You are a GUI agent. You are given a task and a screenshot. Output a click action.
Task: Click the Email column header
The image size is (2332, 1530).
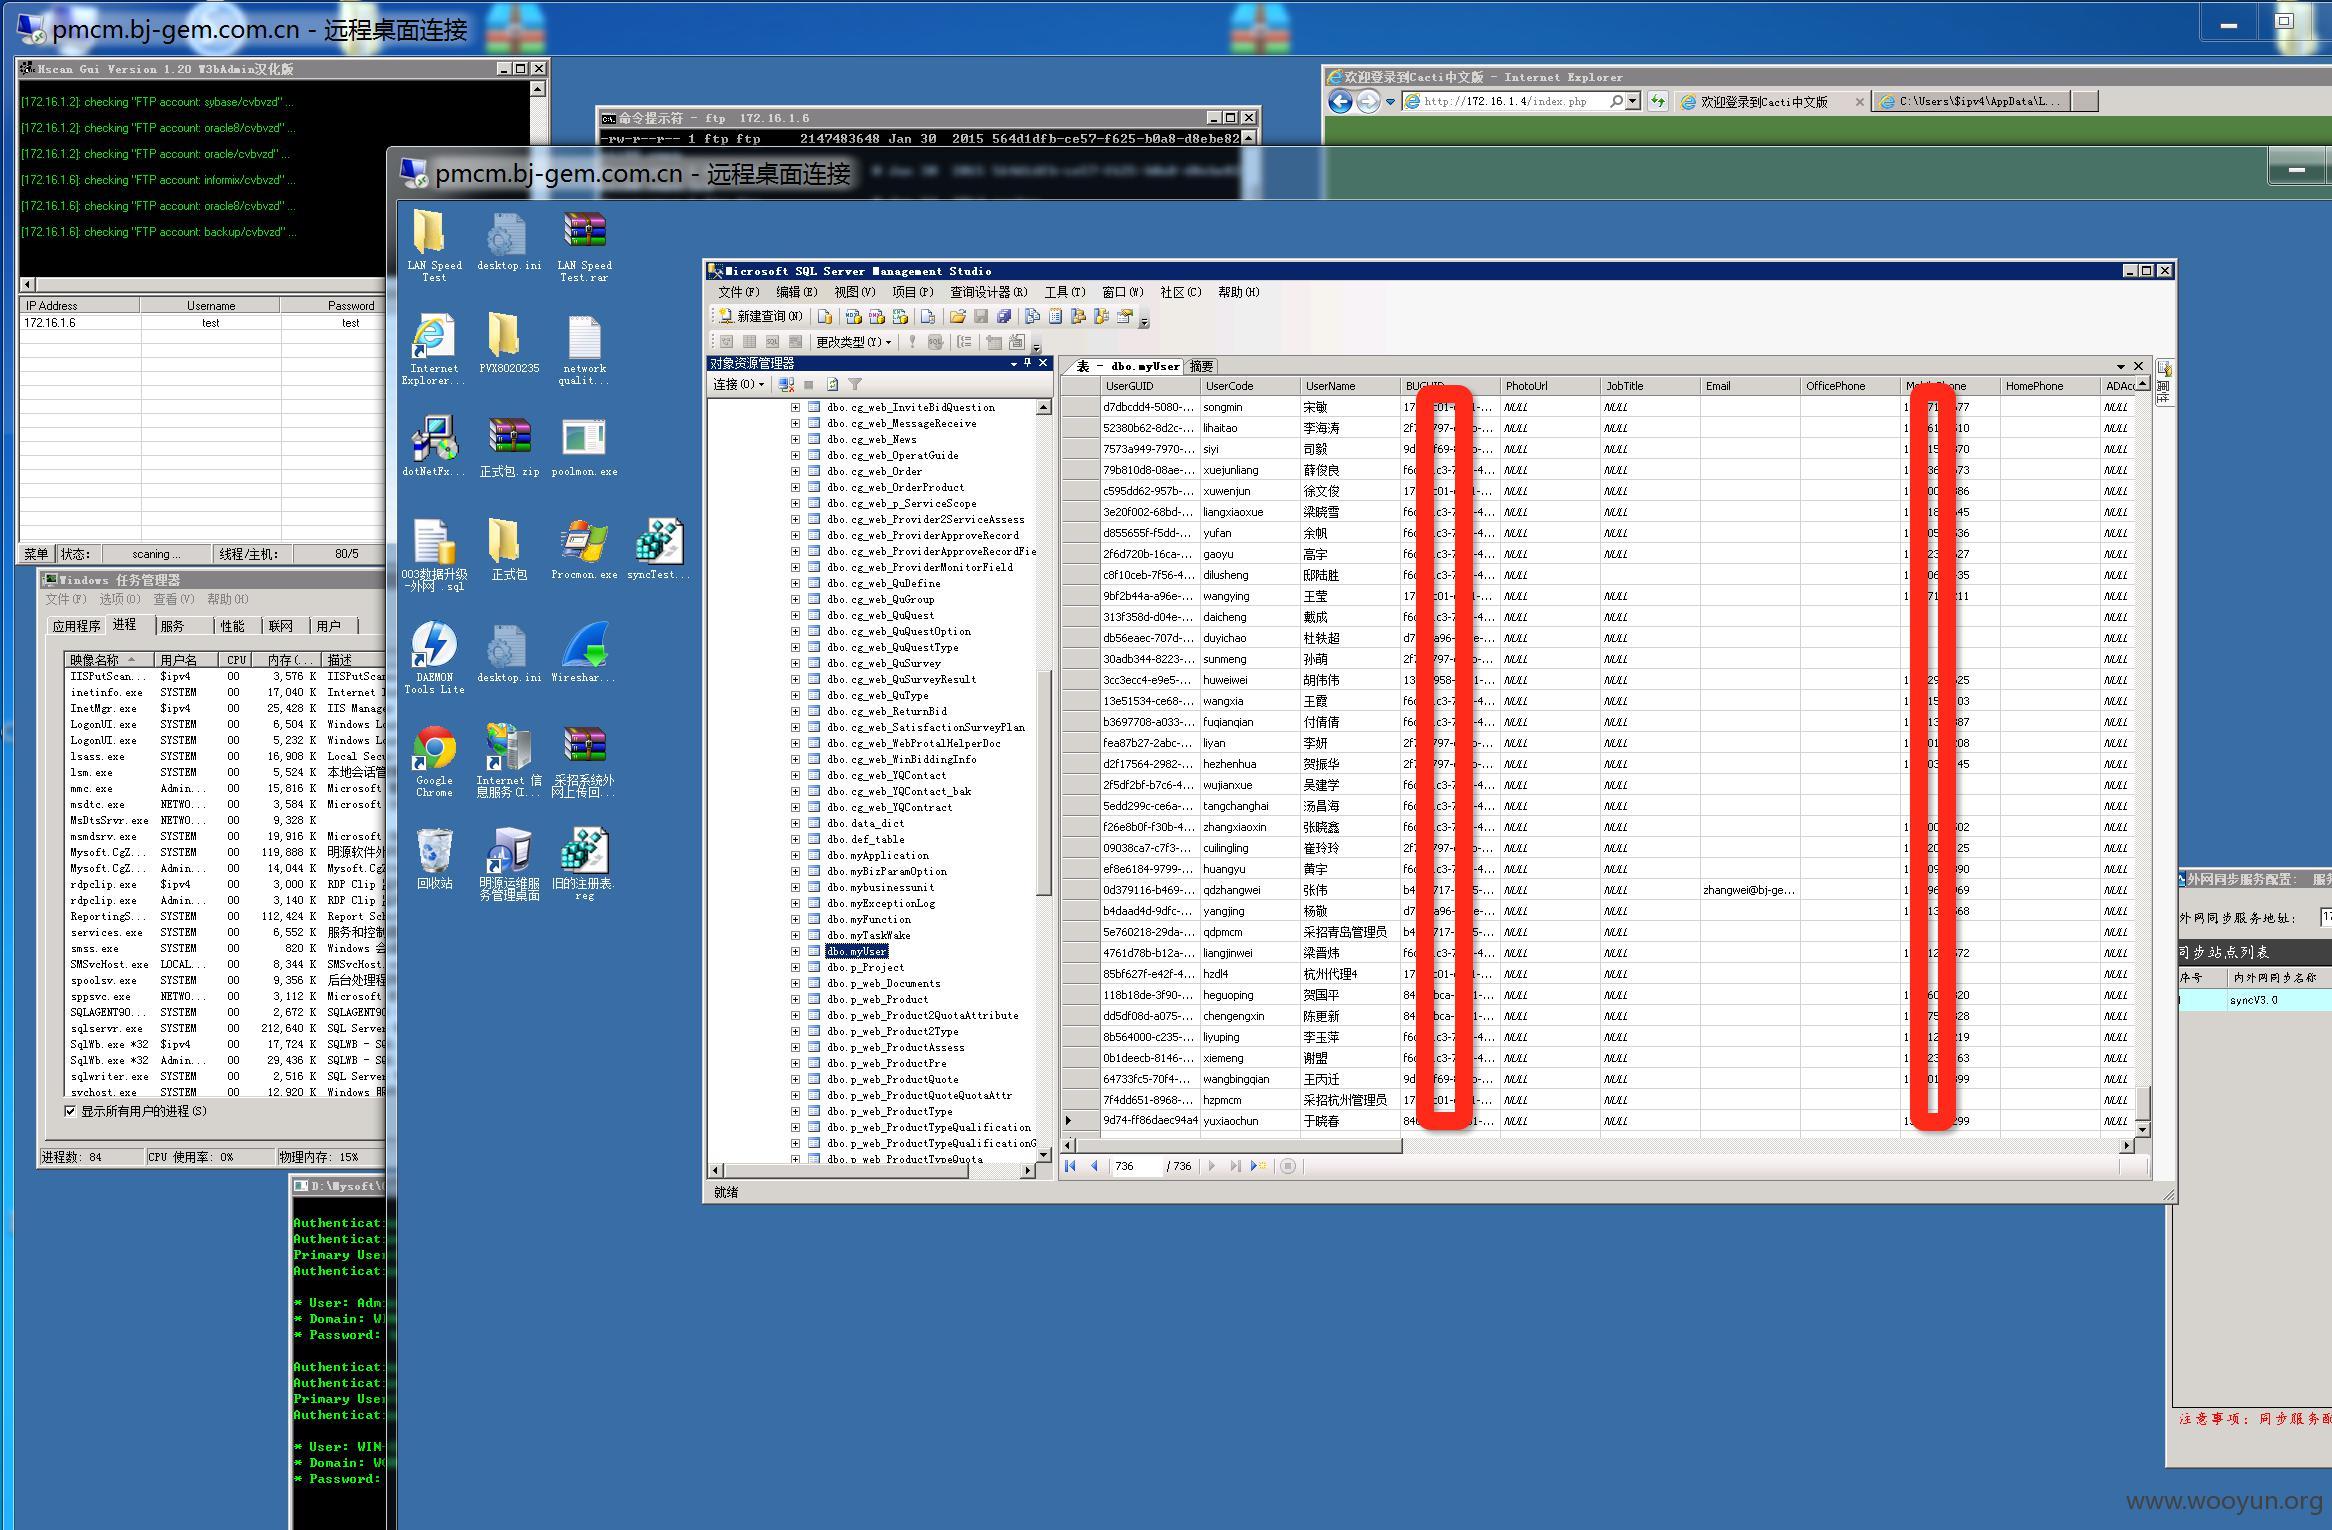[1750, 386]
